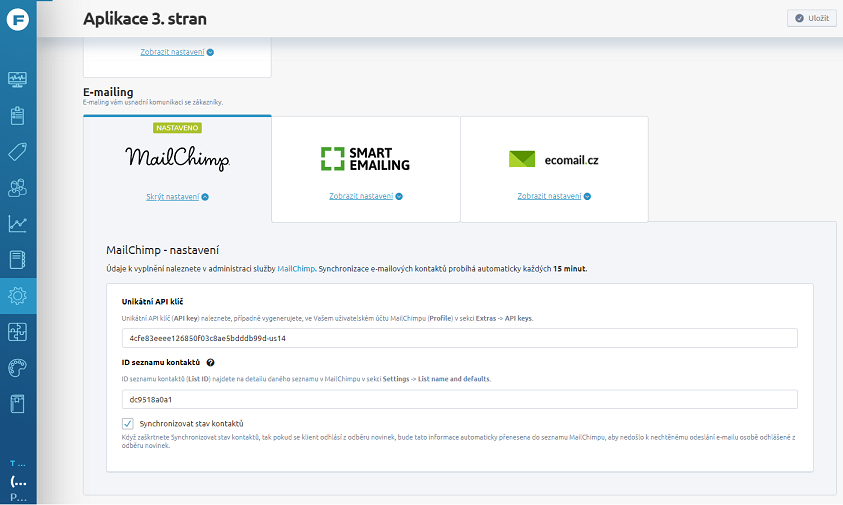Open the statistics line chart icon
Viewport: 843px width, 505px height.
click(18, 224)
